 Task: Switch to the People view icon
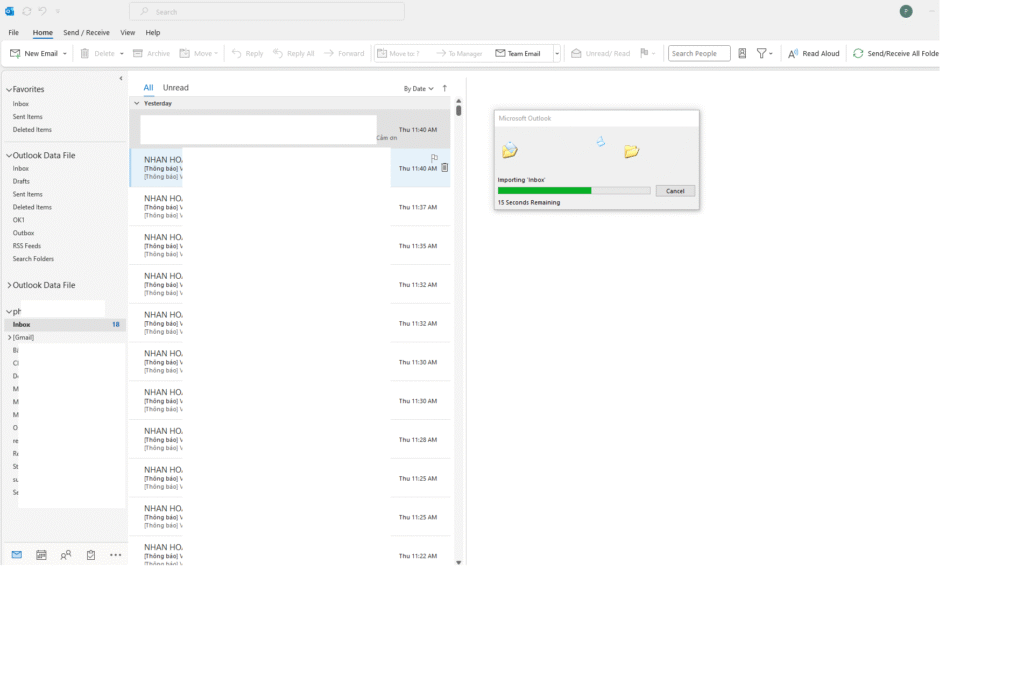coord(66,555)
